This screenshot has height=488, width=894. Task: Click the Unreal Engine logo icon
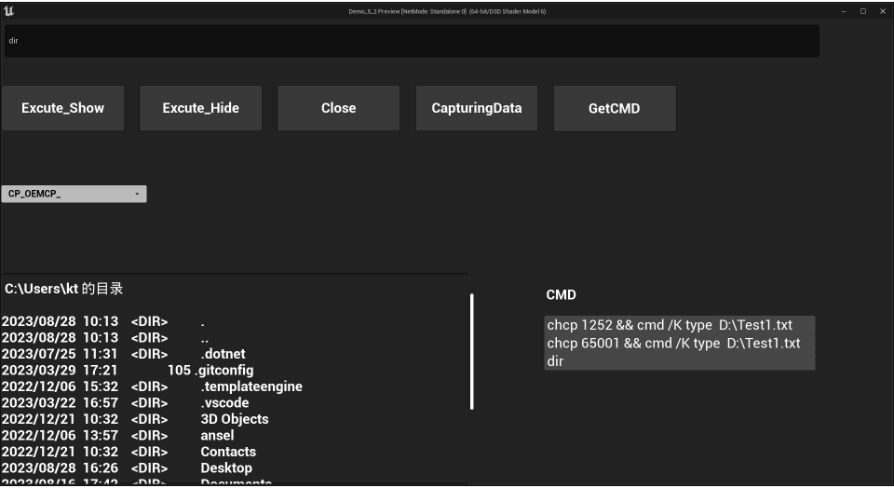point(9,11)
